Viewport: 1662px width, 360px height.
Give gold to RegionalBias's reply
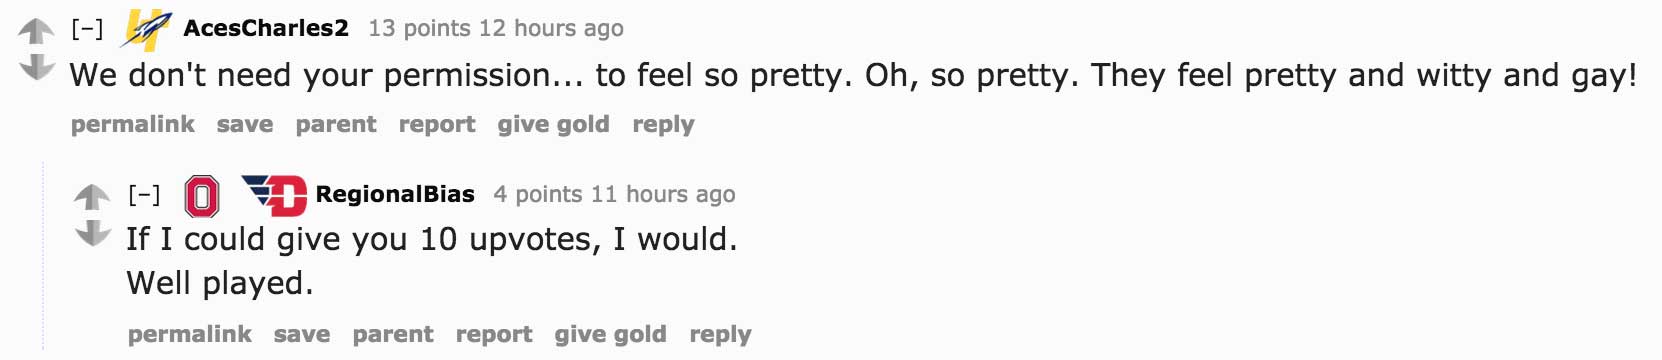tap(611, 335)
